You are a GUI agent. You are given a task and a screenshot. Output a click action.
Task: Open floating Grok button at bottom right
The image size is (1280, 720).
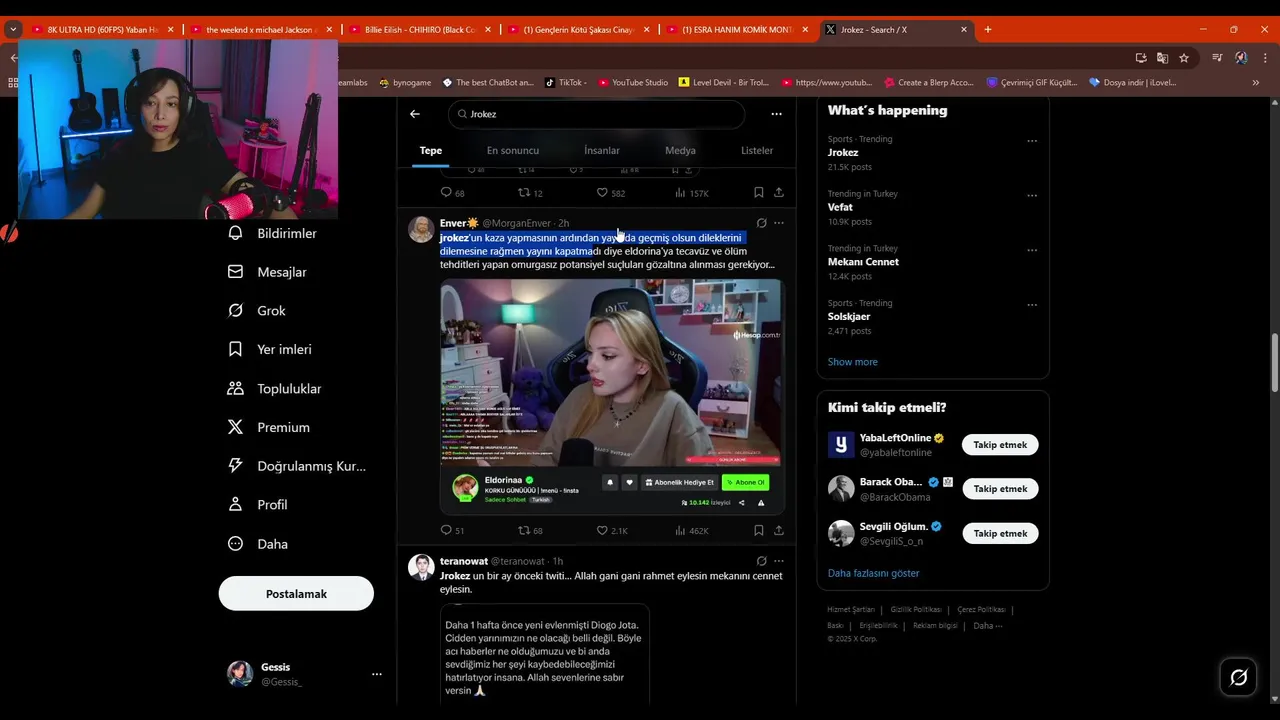1238,678
